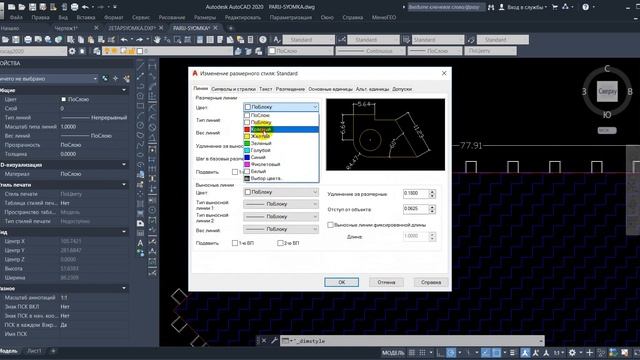The height and width of the screenshot is (360, 640).
Task: Toggle the lineweight display icon in the status bar
Action: [x=513, y=353]
